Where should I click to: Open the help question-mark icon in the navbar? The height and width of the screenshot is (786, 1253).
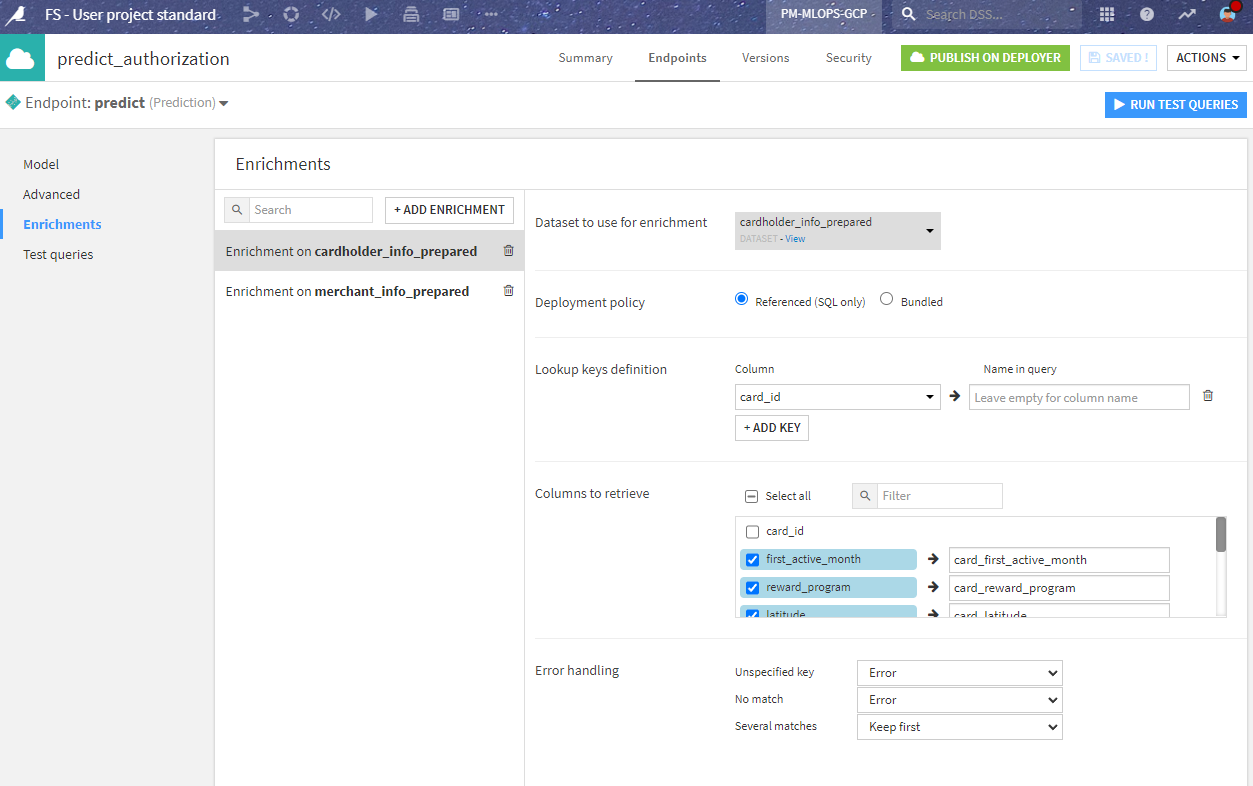[1146, 14]
